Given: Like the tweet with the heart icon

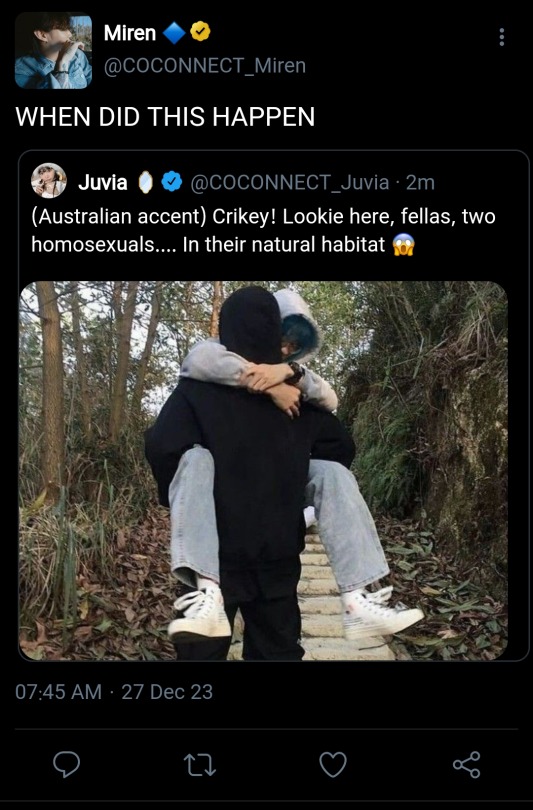Looking at the screenshot, I should point(333,765).
